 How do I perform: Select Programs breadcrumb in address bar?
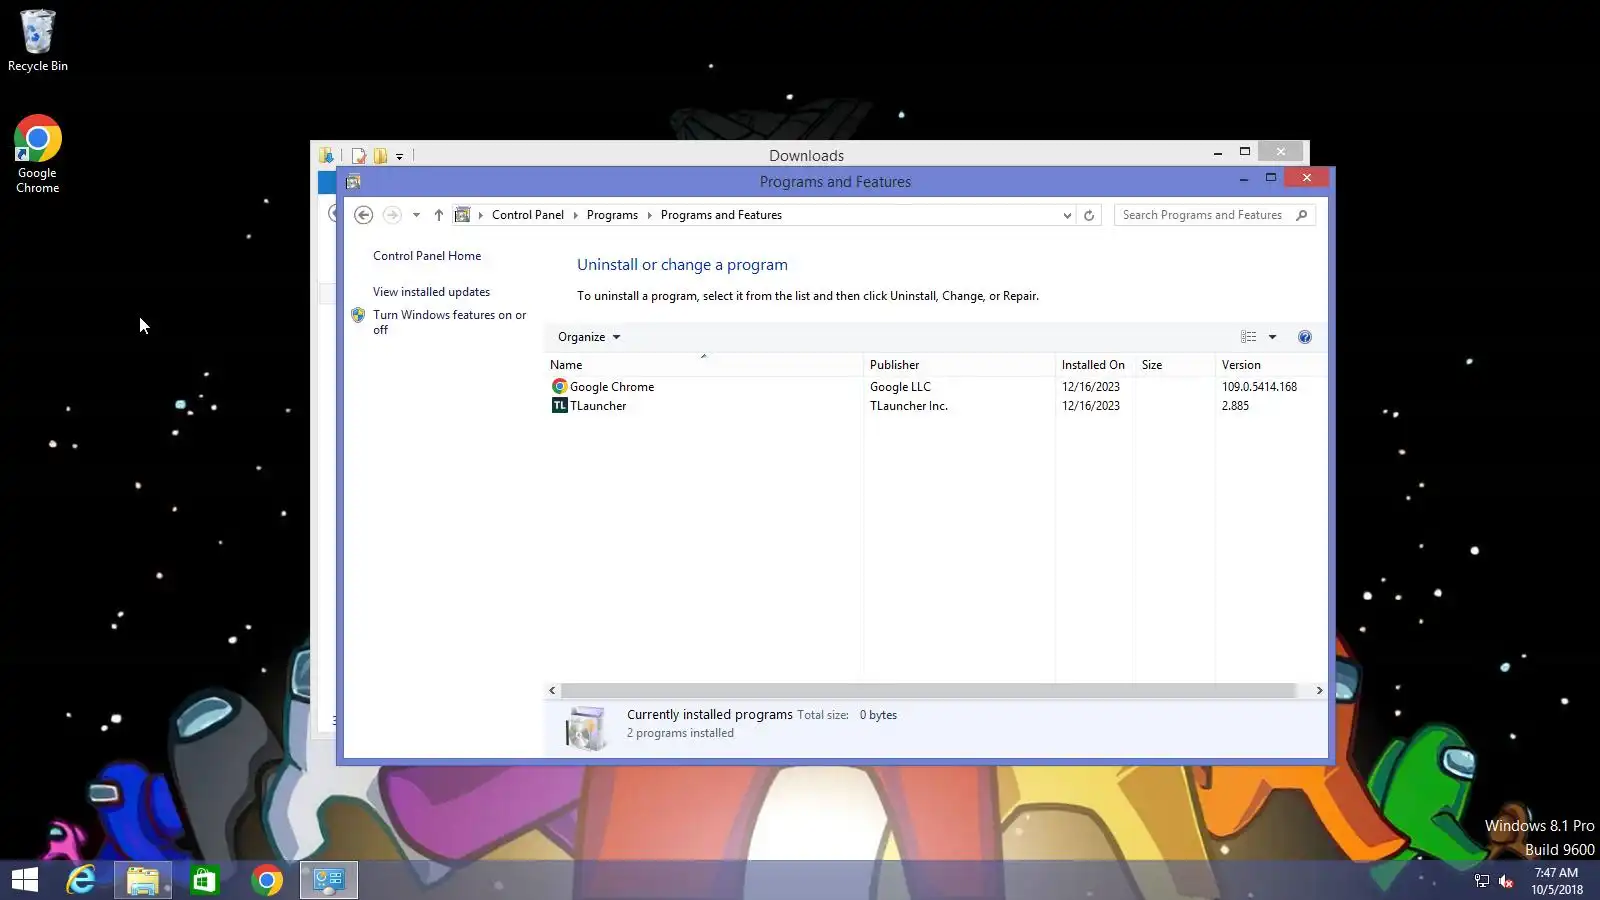[612, 215]
